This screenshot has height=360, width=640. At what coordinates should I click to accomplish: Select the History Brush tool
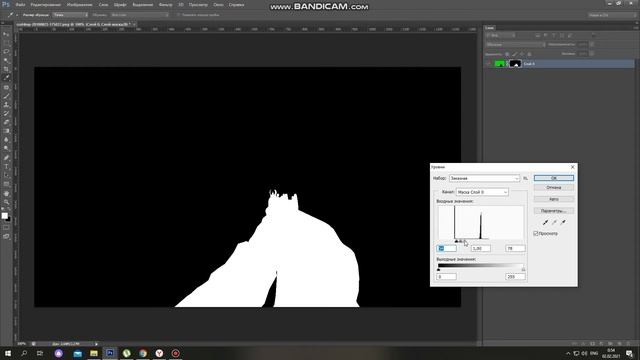(x=6, y=113)
